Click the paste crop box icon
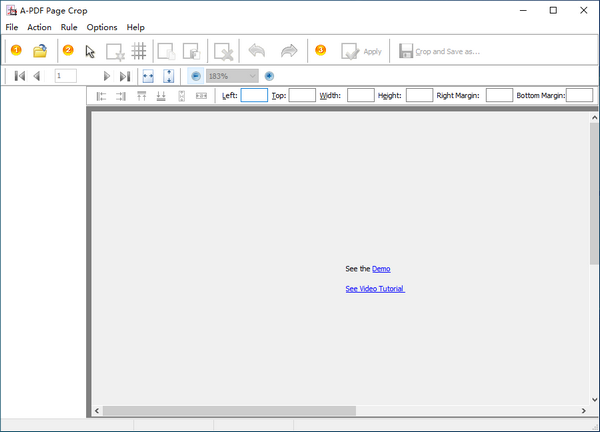Image resolution: width=600 pixels, height=432 pixels. pos(191,51)
